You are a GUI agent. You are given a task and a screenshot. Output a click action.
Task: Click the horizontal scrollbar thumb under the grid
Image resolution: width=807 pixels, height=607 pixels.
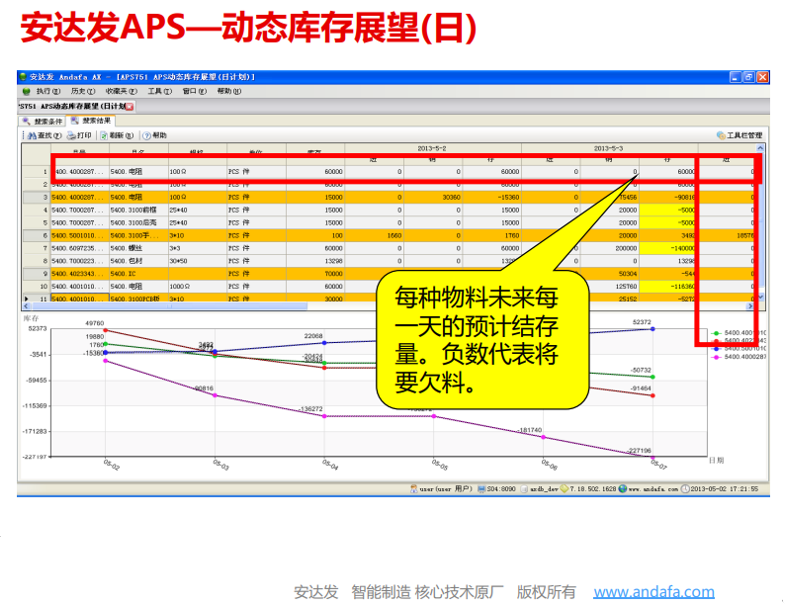click(169, 306)
